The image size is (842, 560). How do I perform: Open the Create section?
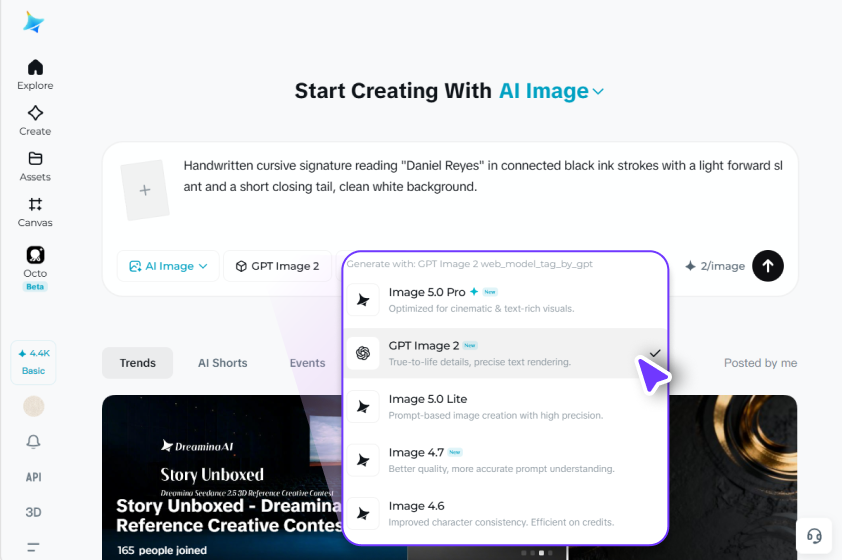(x=35, y=120)
